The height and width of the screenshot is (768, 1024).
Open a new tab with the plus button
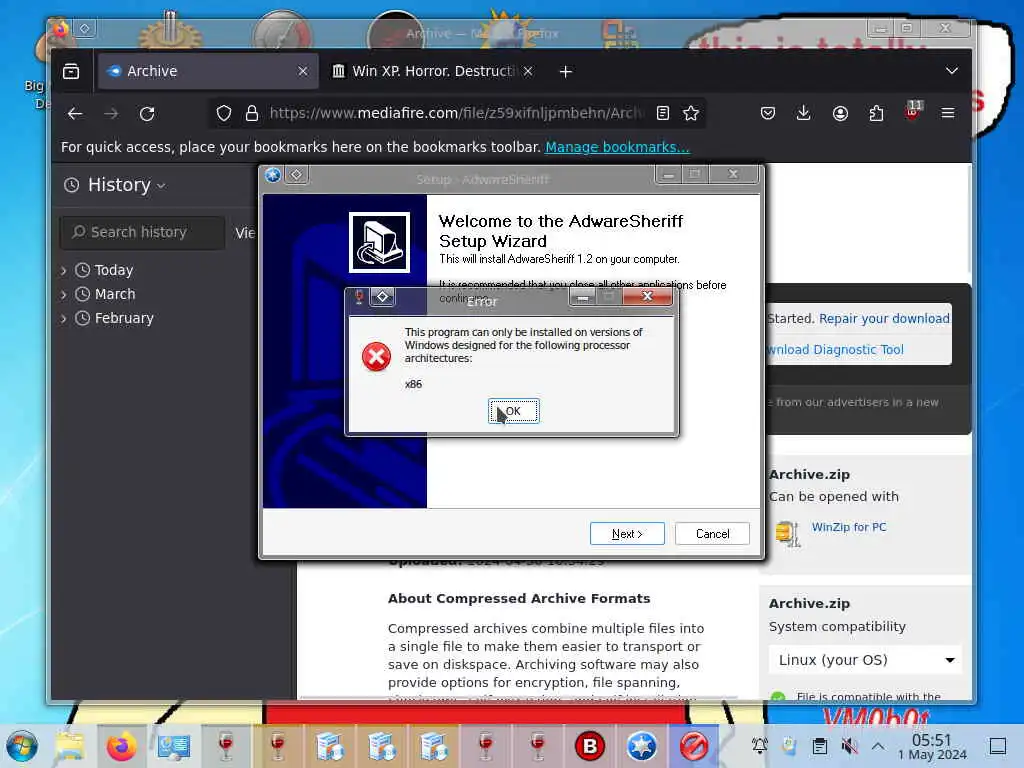click(566, 71)
